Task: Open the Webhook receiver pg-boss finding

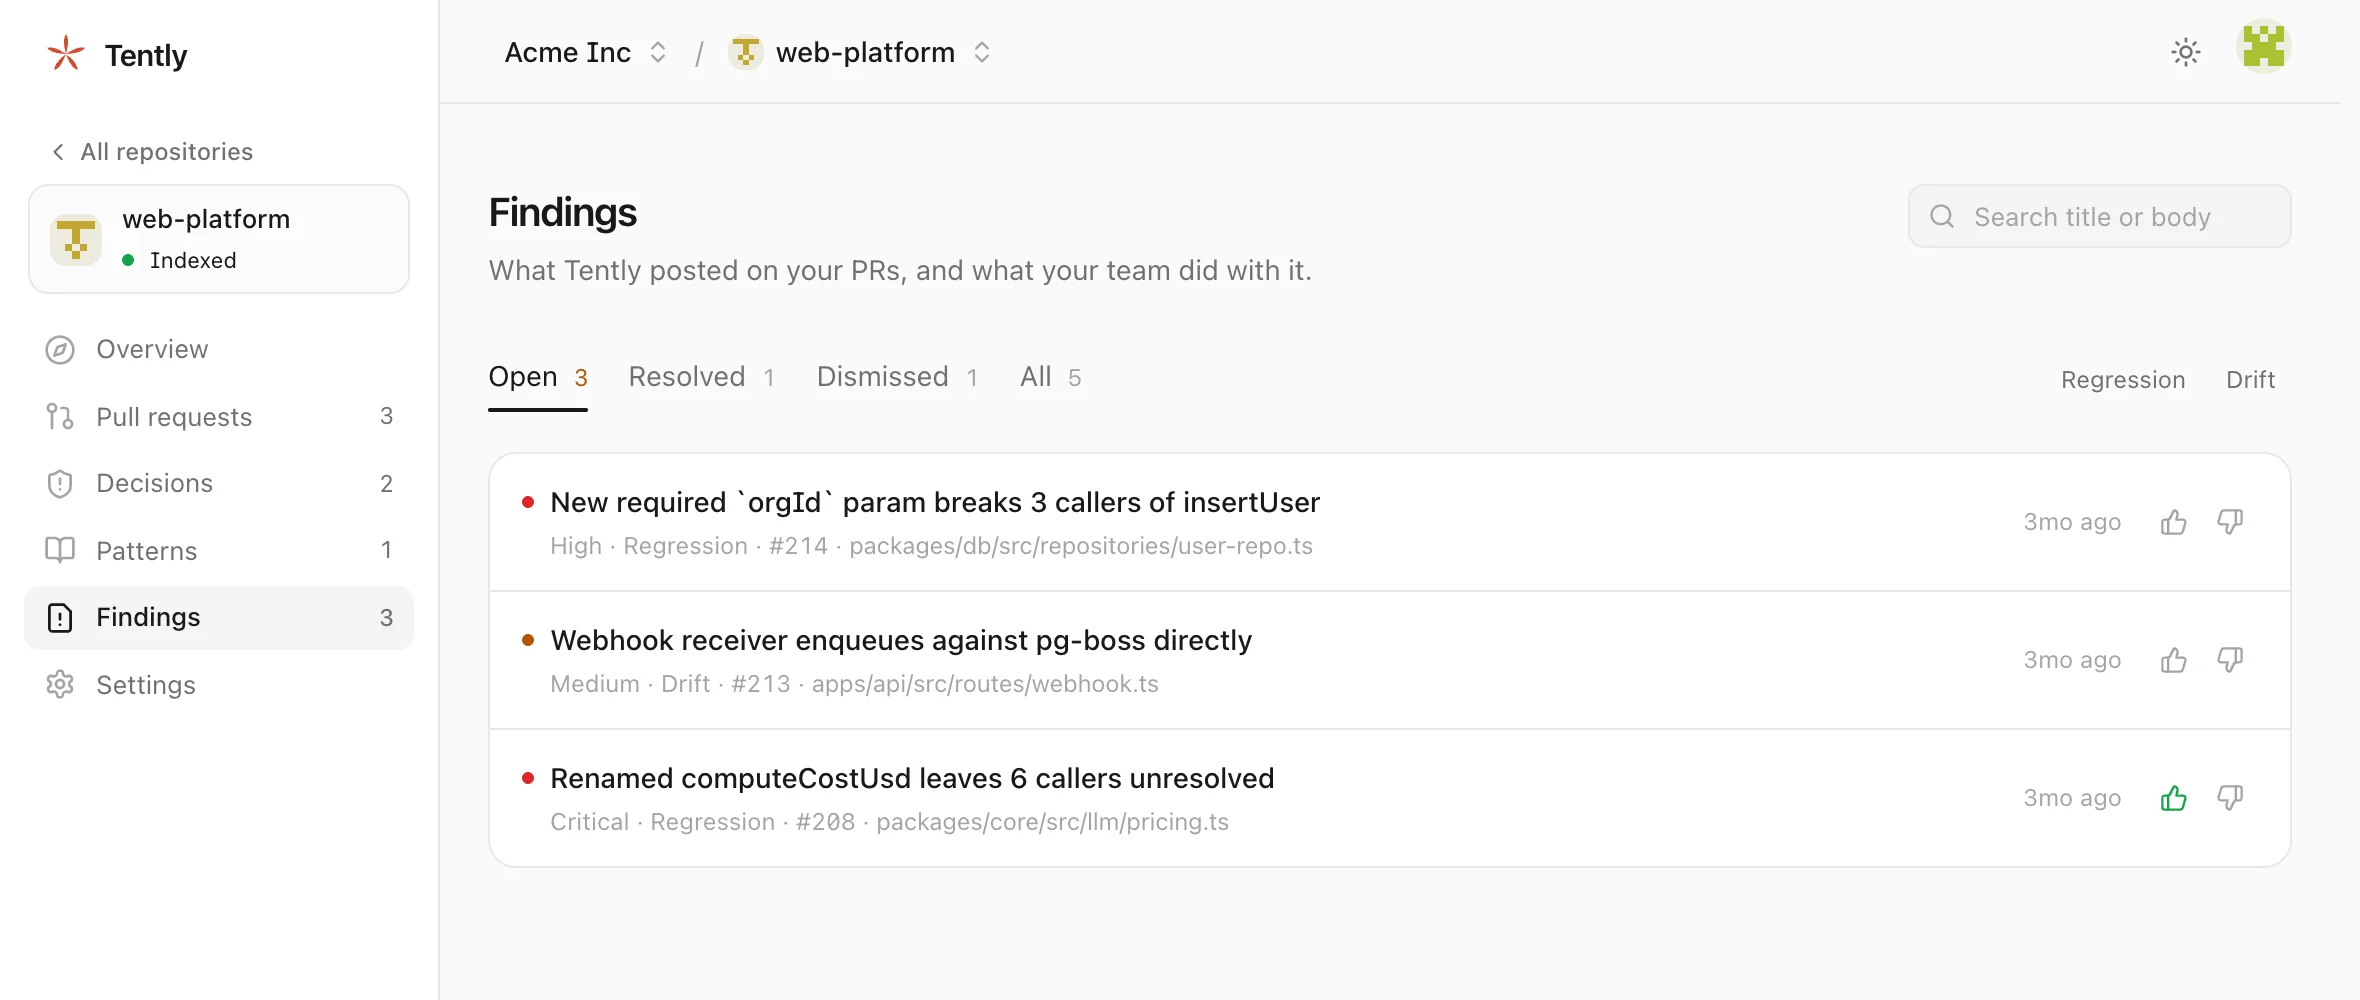Action: [901, 640]
